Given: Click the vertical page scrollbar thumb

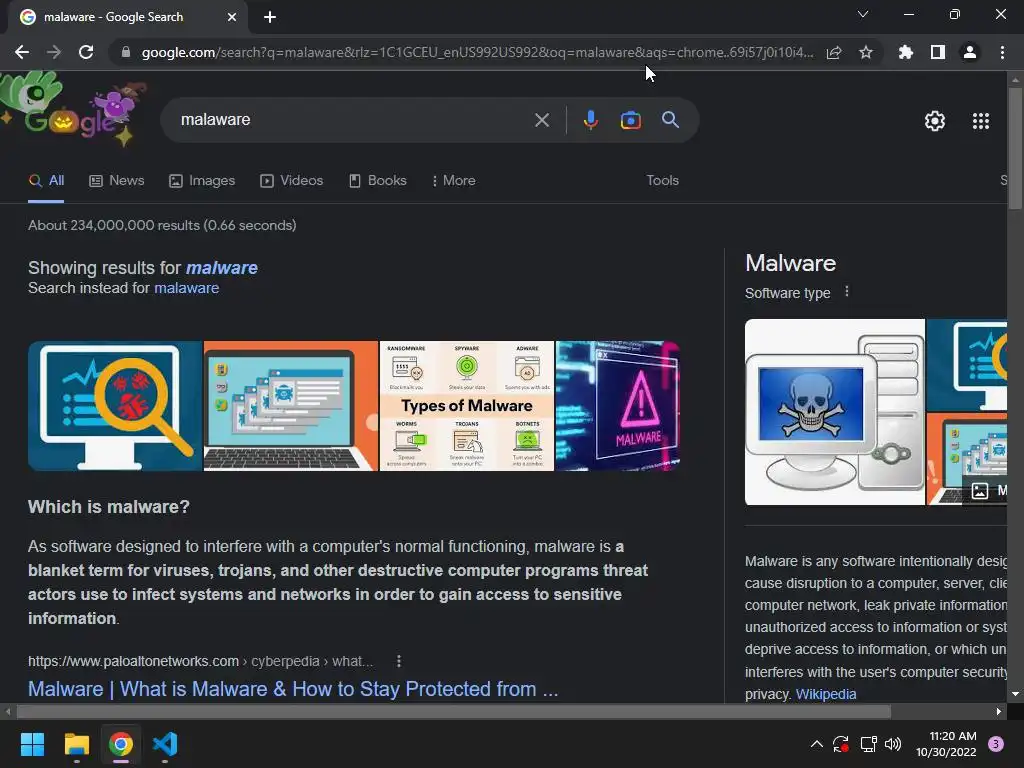Looking at the screenshot, I should [x=1015, y=149].
